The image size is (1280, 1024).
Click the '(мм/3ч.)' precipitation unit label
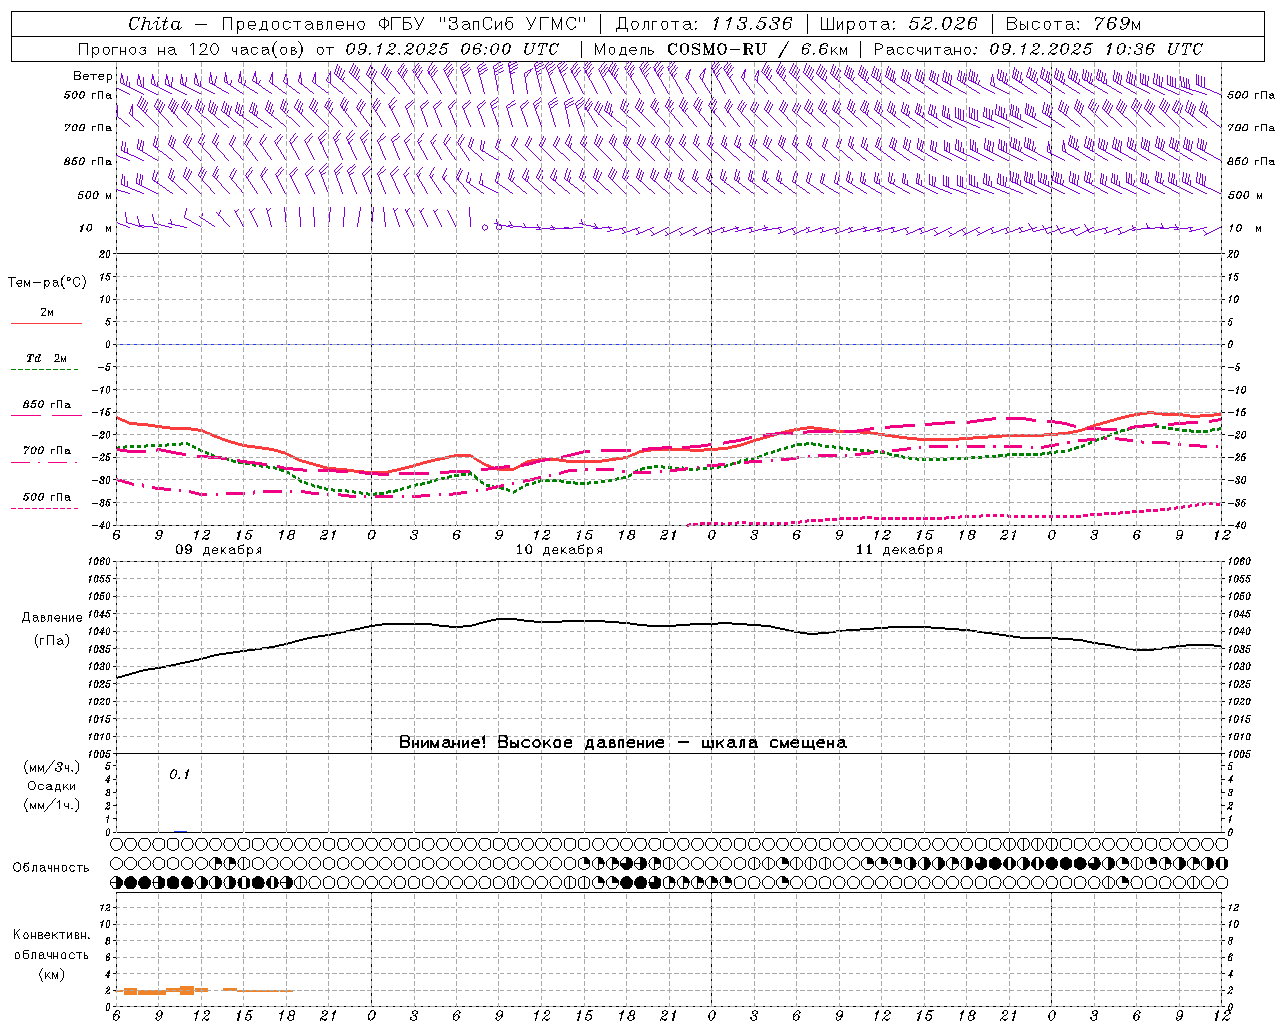click(51, 768)
